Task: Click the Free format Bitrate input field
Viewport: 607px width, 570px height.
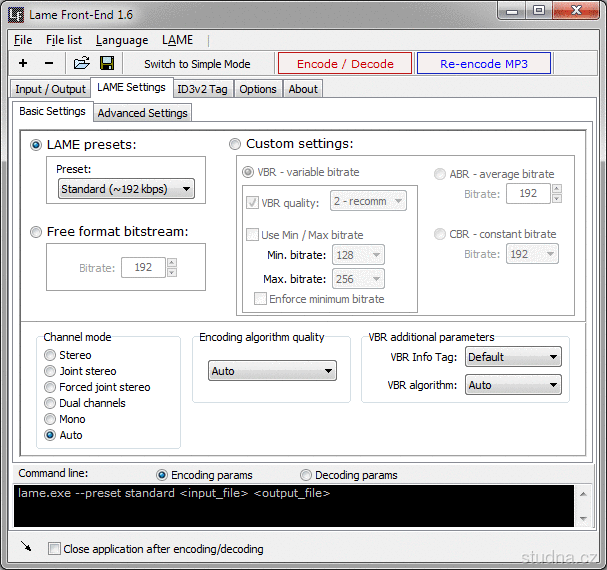Action: pyautogui.click(x=143, y=268)
